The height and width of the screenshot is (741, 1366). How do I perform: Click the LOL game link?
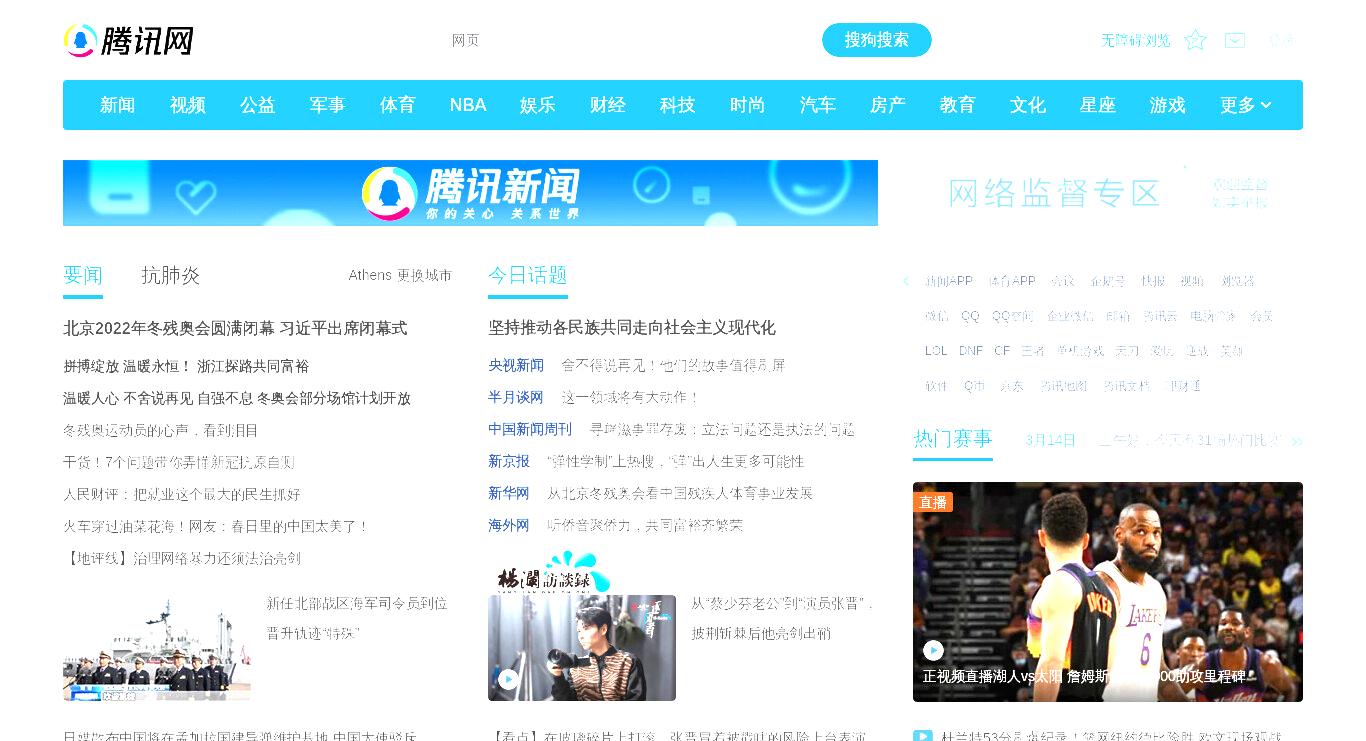(936, 352)
